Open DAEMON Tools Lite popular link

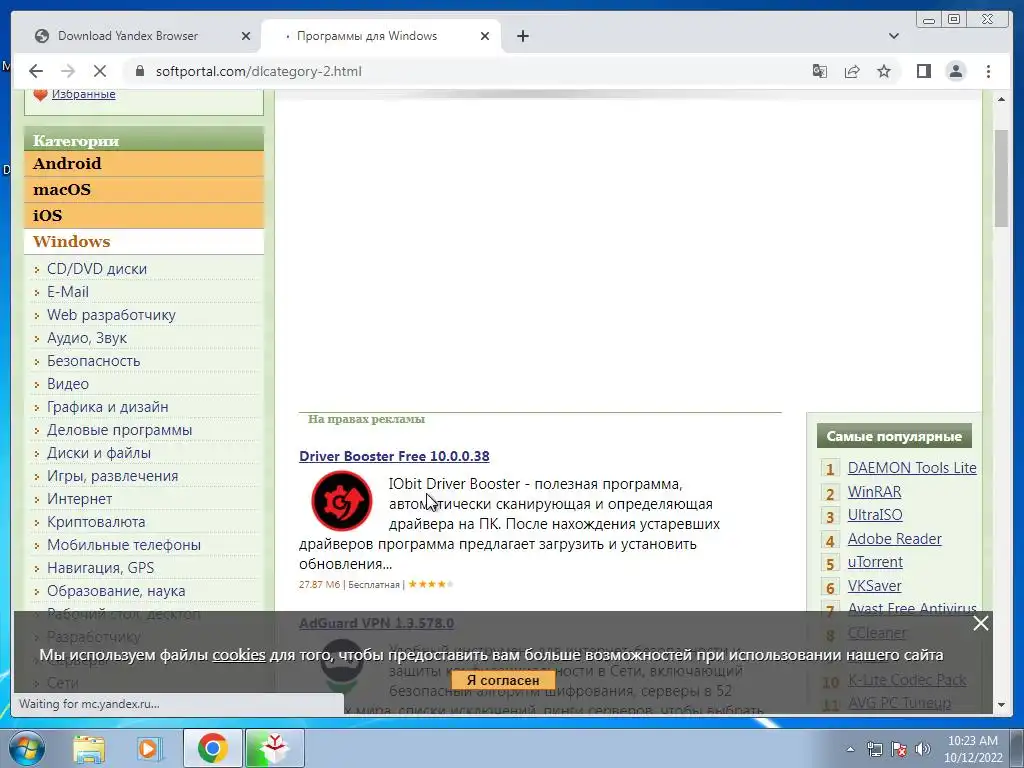tap(912, 468)
